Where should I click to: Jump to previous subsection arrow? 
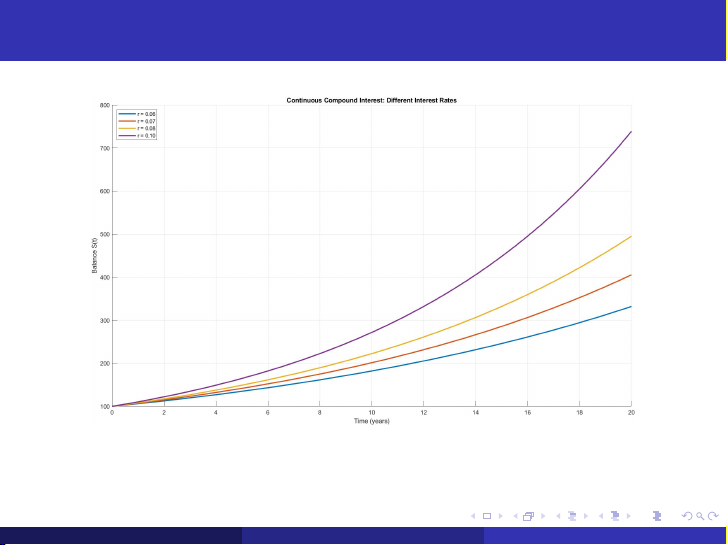[x=558, y=516]
